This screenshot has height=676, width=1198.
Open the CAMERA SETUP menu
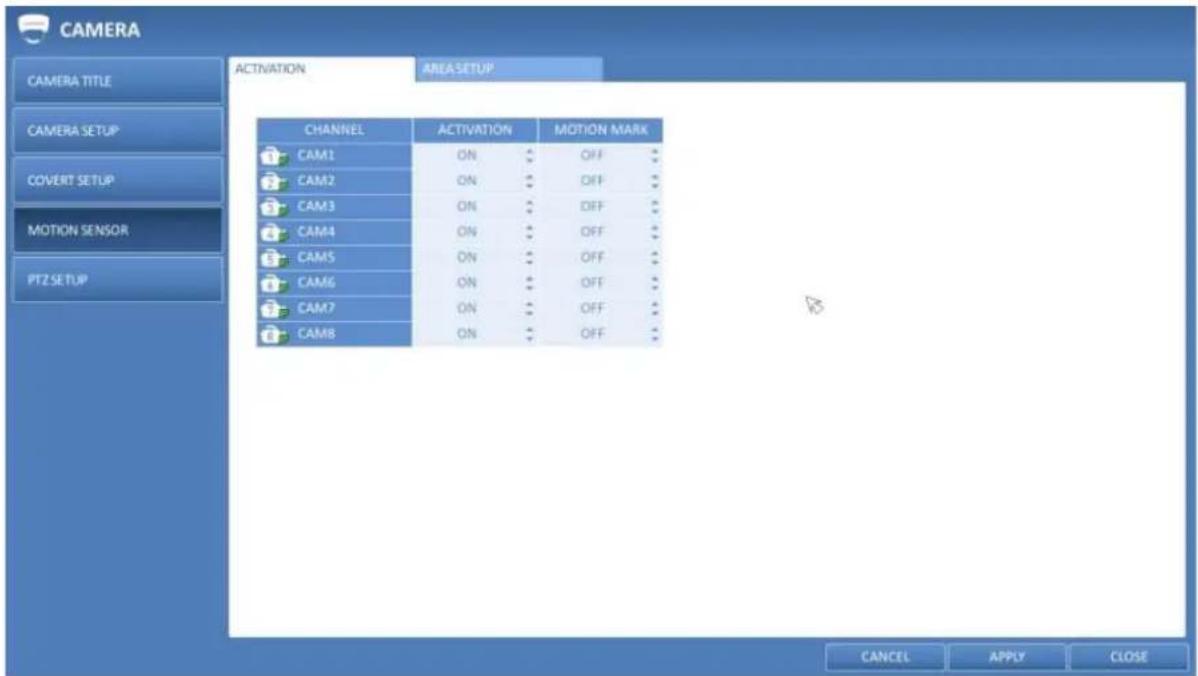[118, 131]
